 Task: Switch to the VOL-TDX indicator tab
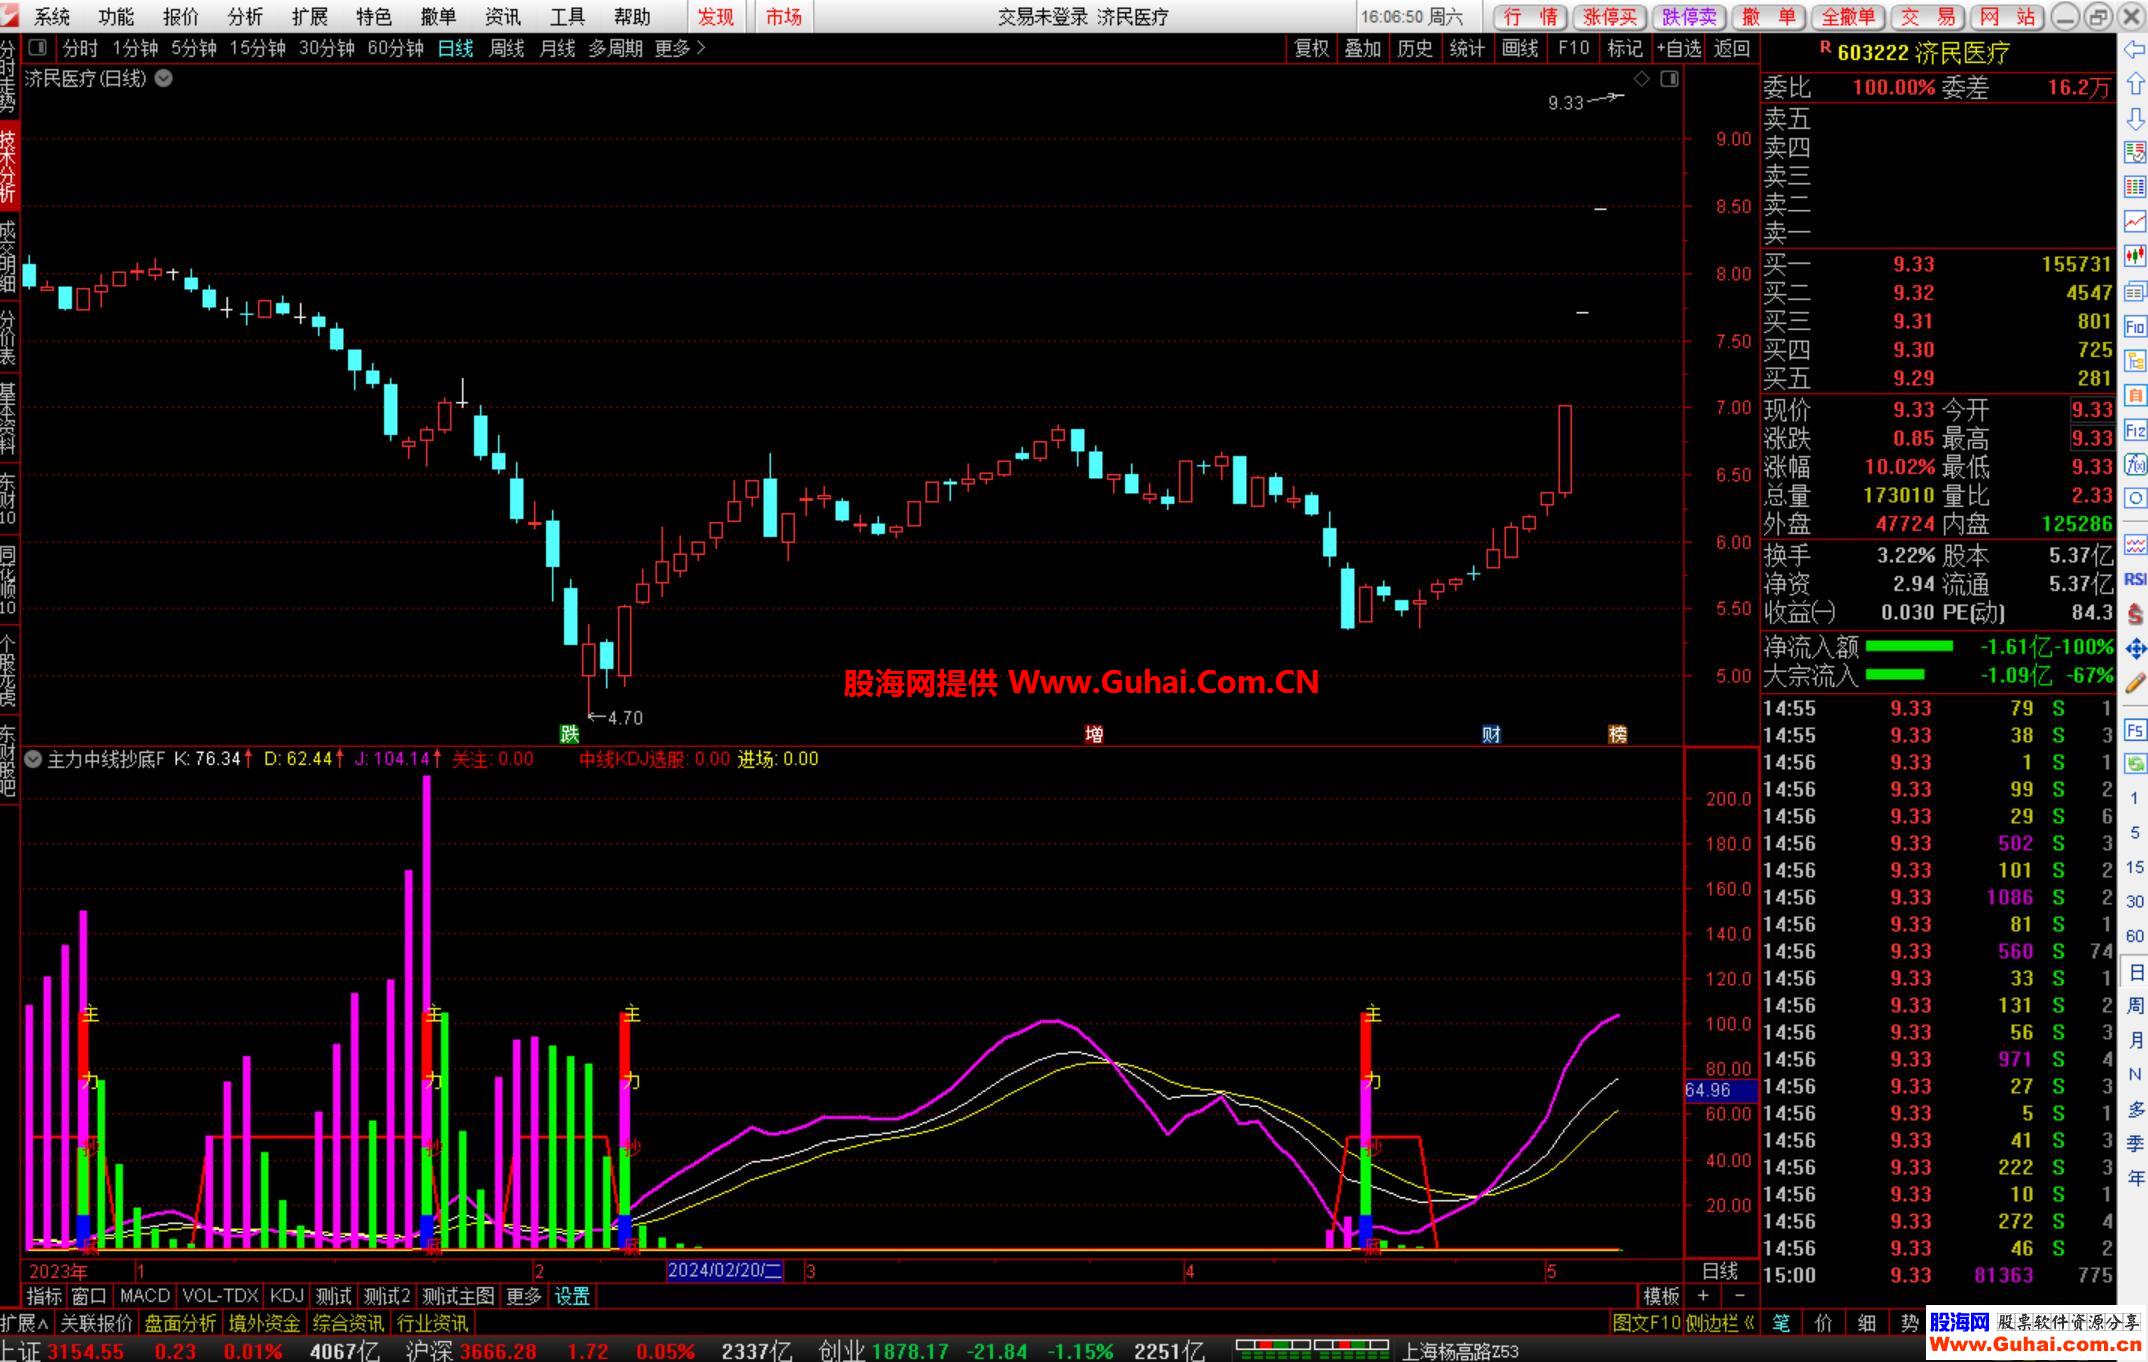[221, 1296]
